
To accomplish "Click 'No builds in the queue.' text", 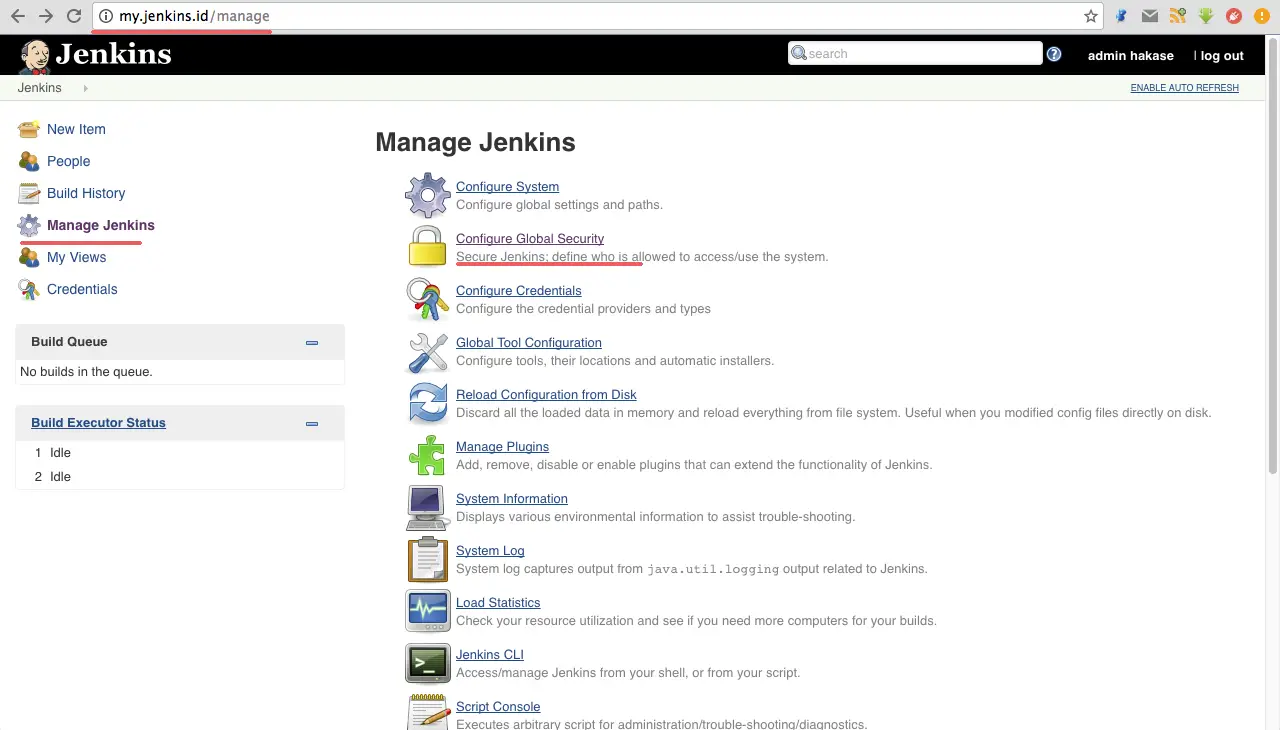I will [x=86, y=372].
